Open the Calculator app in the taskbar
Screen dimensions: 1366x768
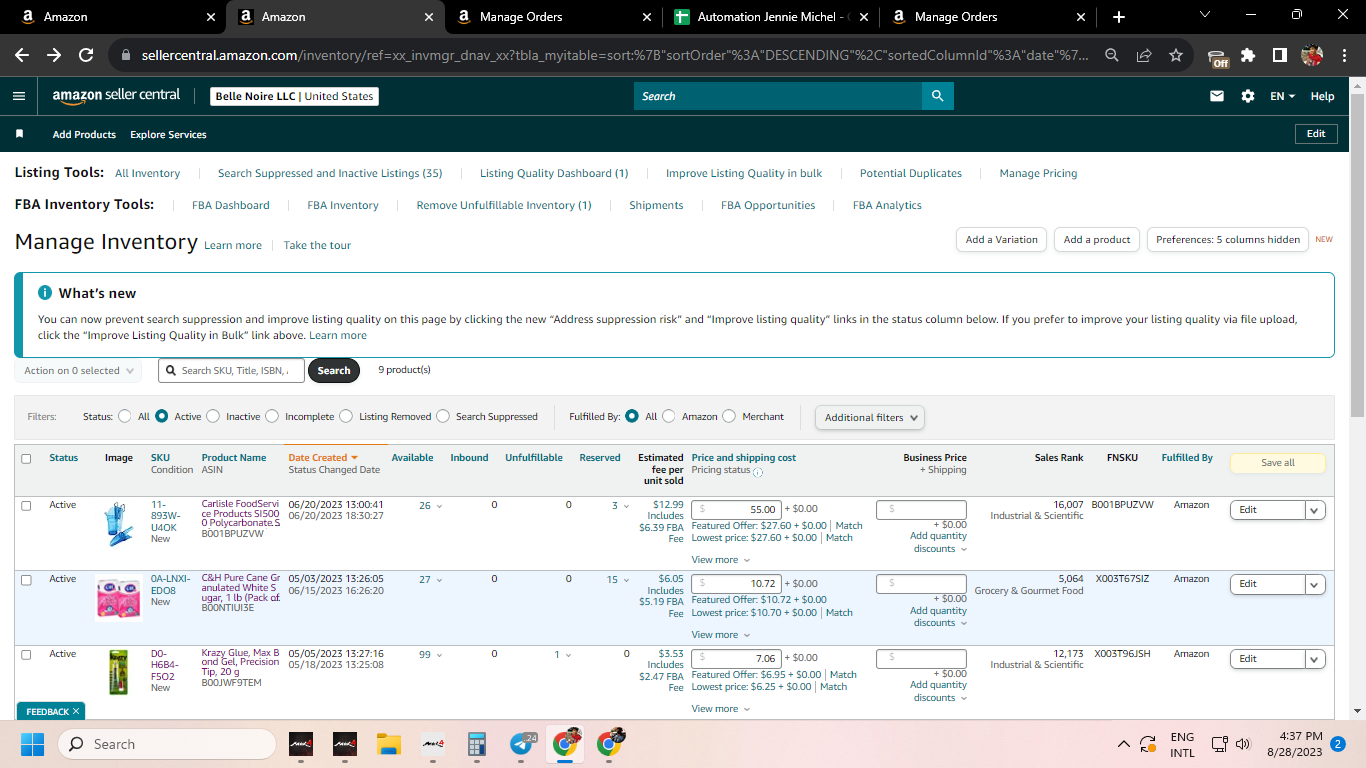click(x=476, y=744)
